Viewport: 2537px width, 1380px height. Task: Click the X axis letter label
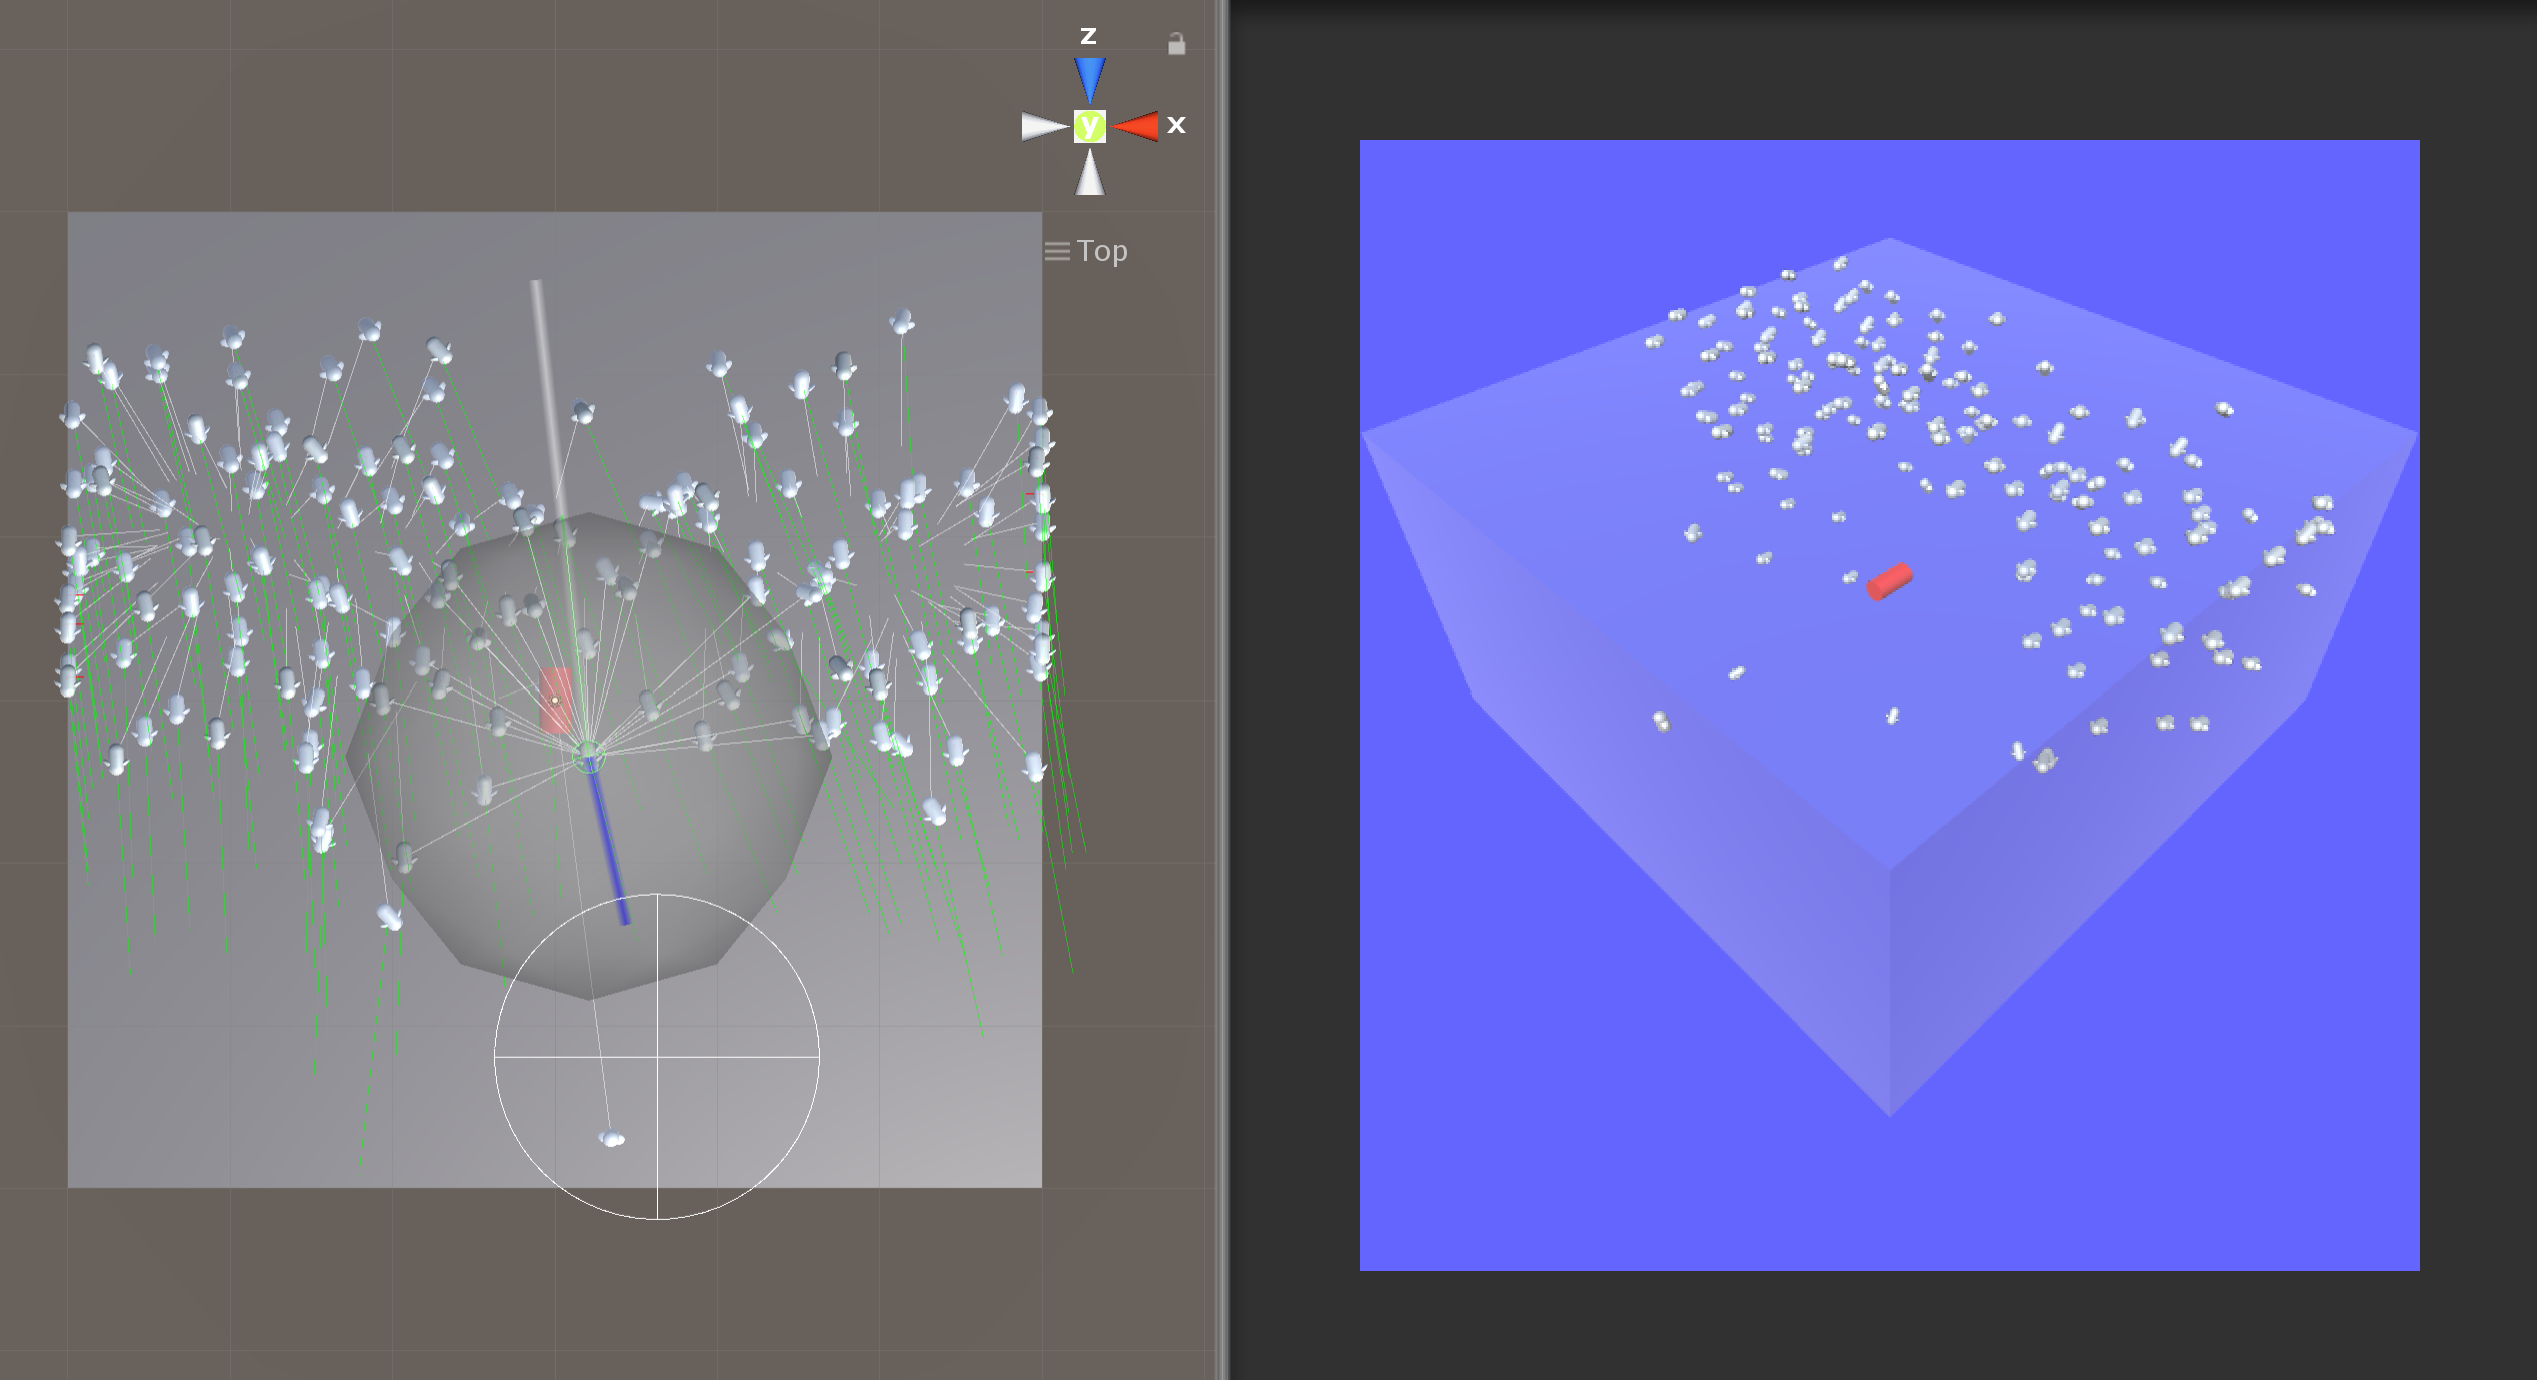(x=1176, y=125)
